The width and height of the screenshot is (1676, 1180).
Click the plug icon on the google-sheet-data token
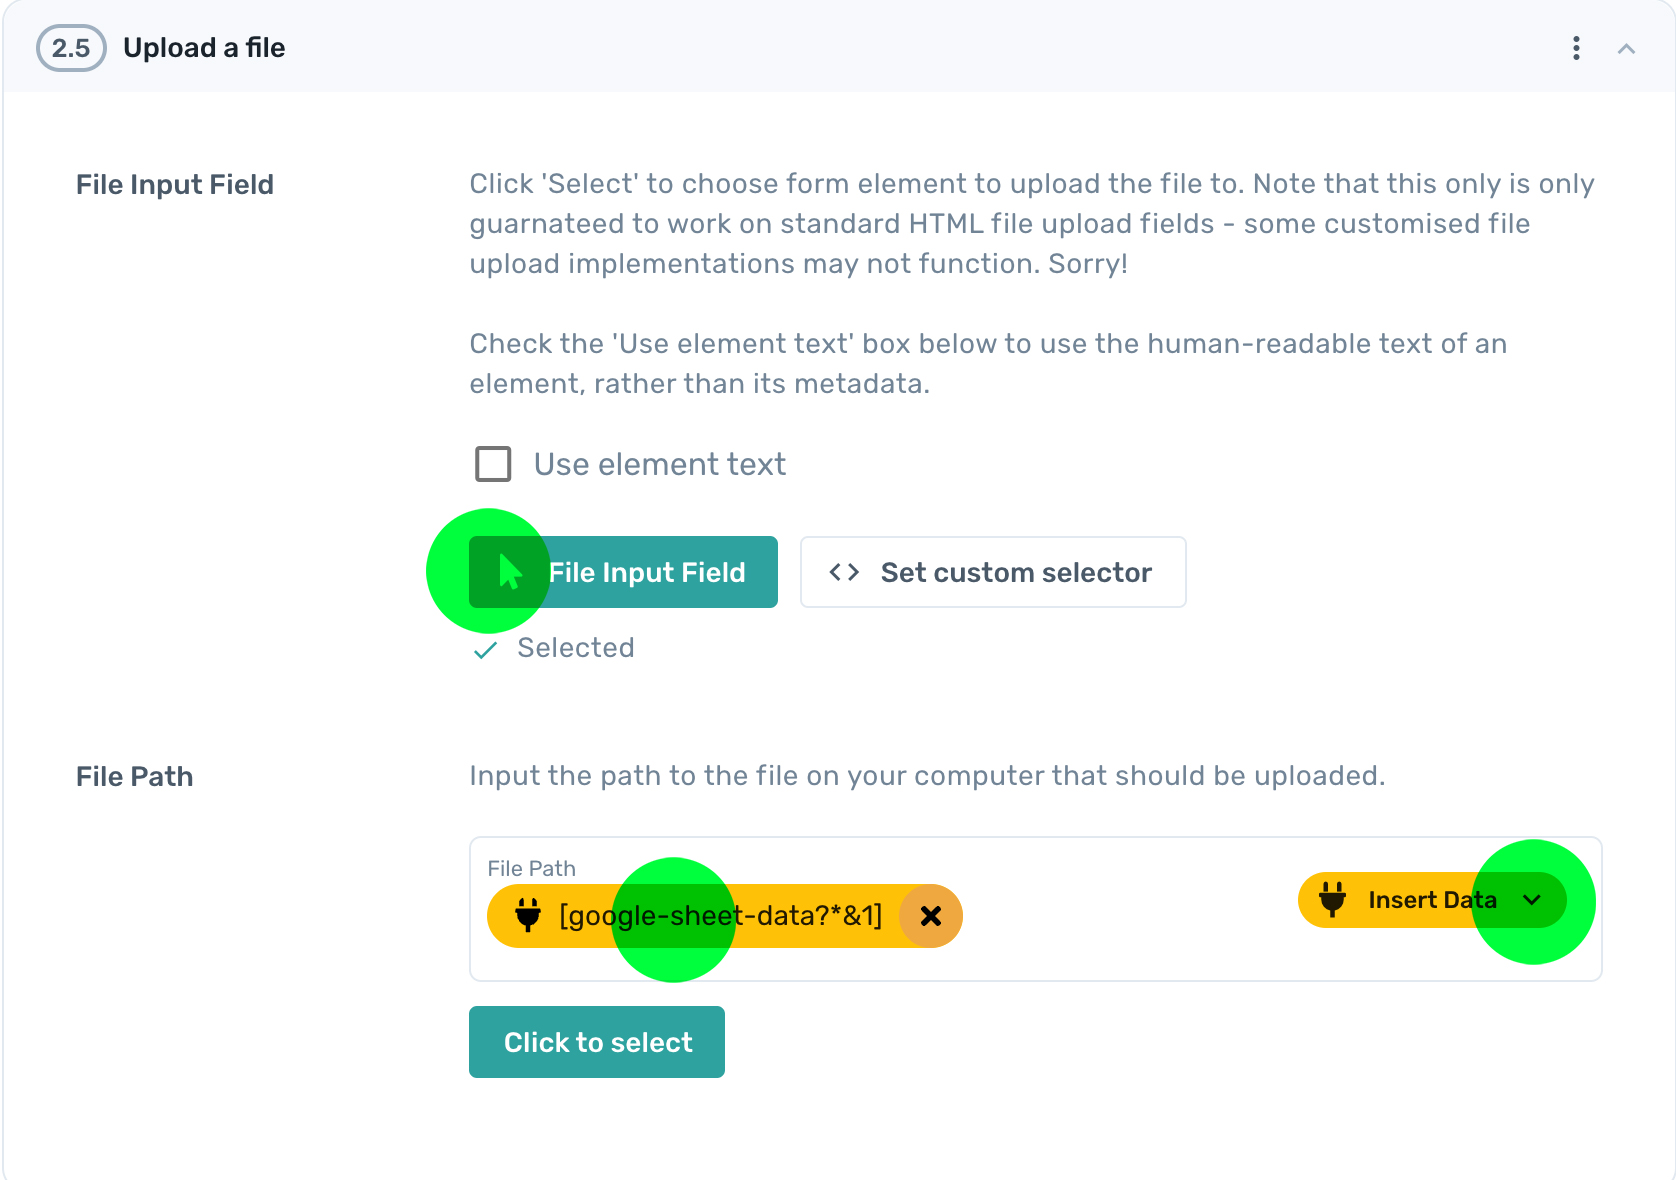point(528,915)
